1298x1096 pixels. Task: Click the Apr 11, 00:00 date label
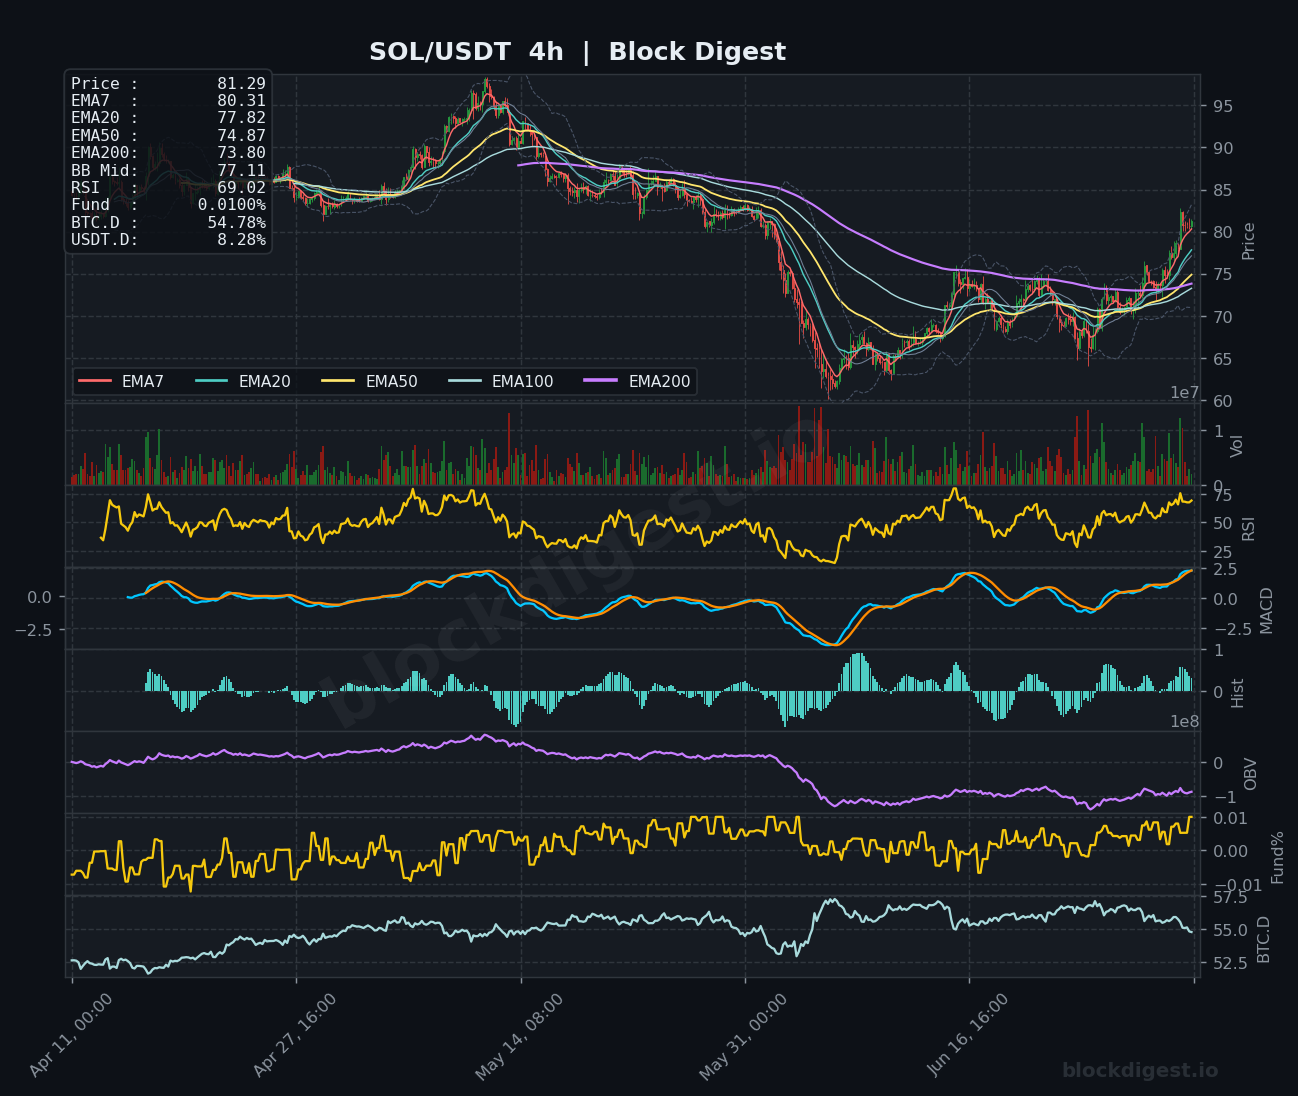[x=71, y=1035]
